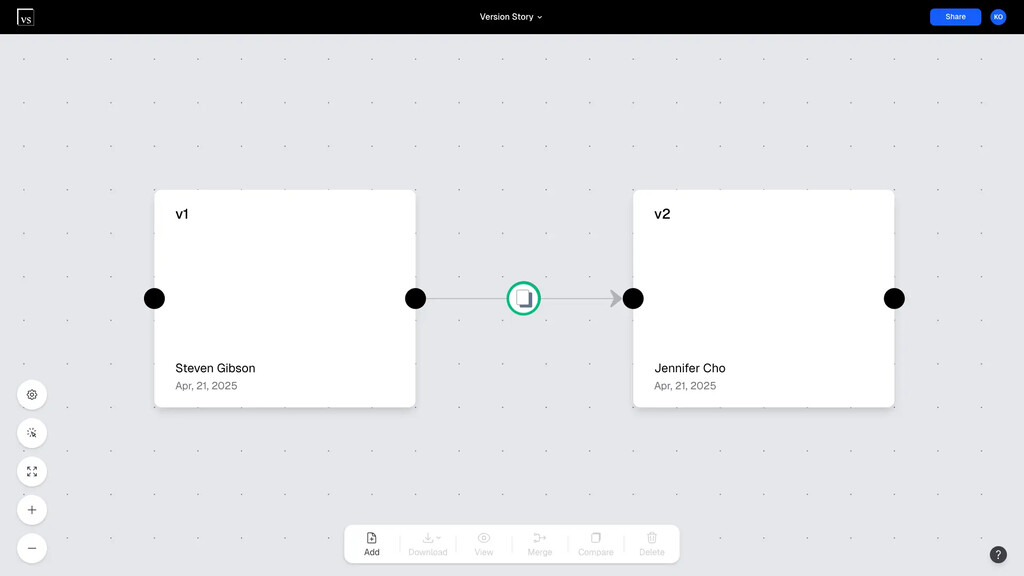The width and height of the screenshot is (1024, 576).
Task: Click the Compare toolbar button
Action: [x=596, y=544]
